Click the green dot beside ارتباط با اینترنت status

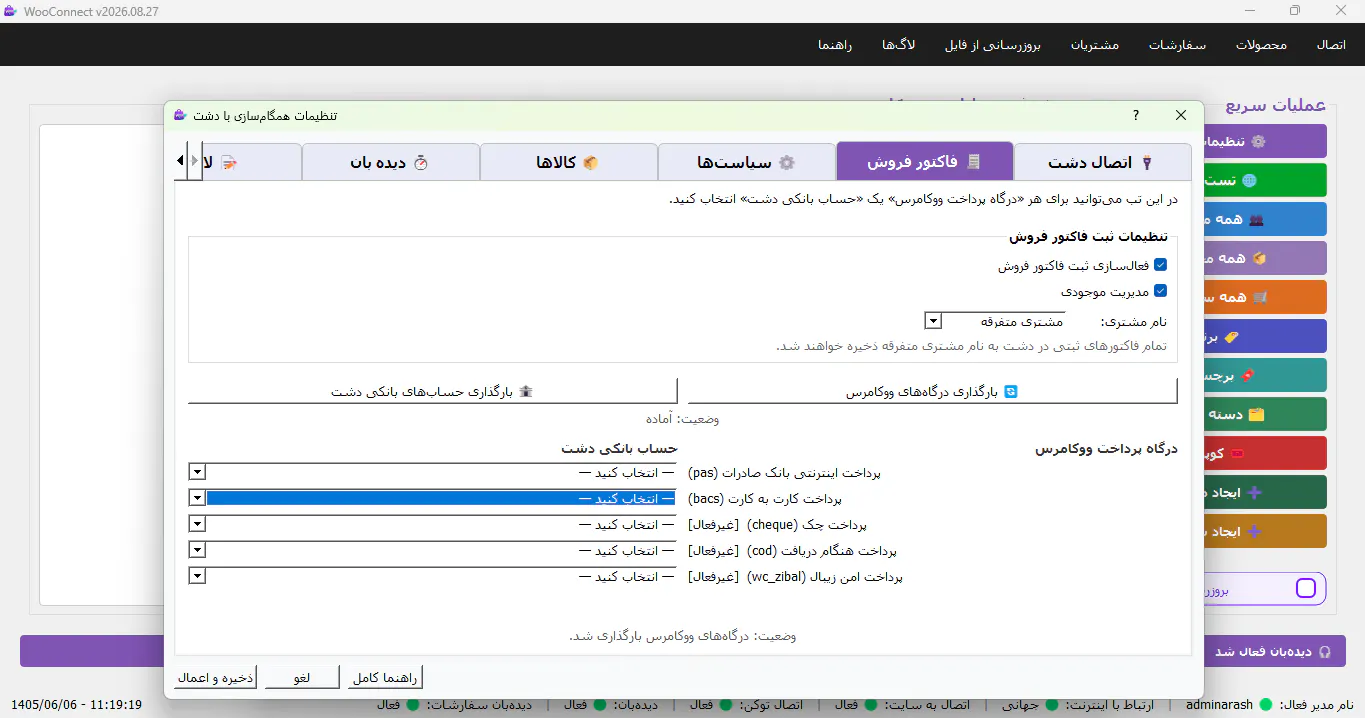1051,705
